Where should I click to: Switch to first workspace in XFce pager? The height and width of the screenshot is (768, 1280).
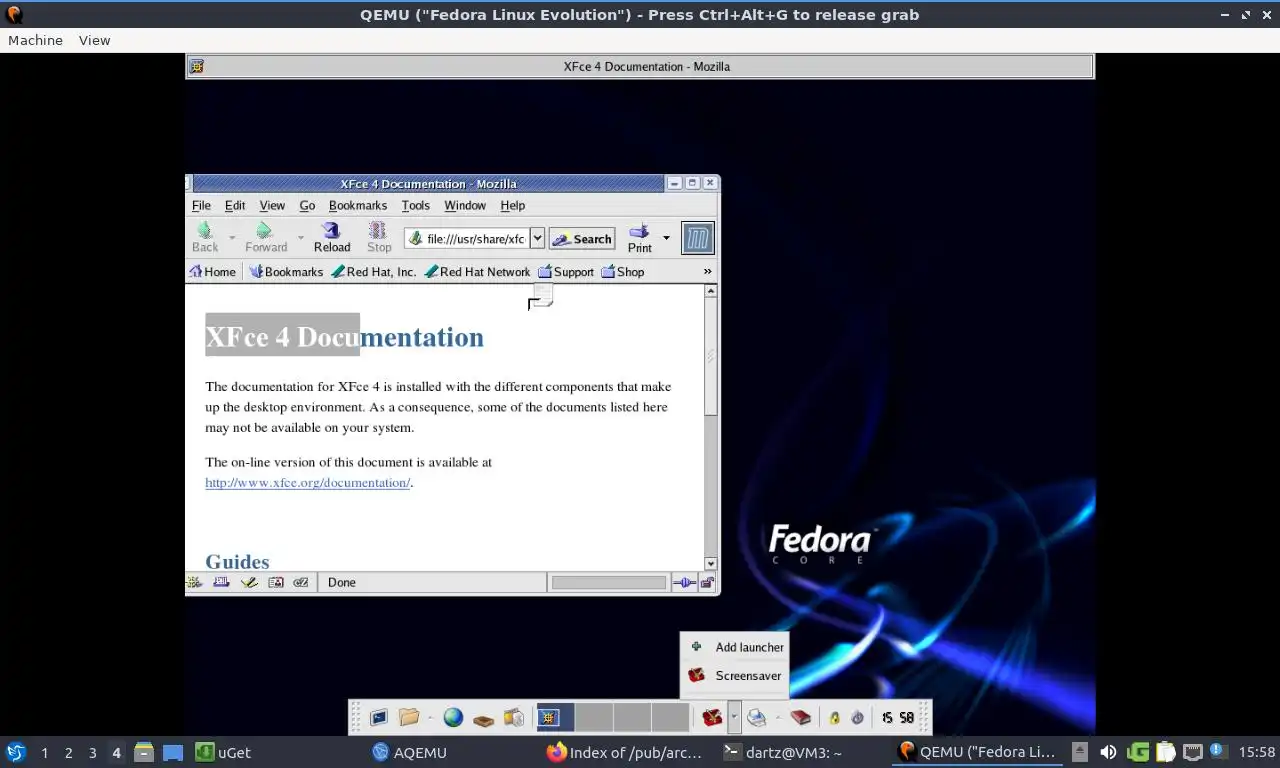pyautogui.click(x=555, y=717)
